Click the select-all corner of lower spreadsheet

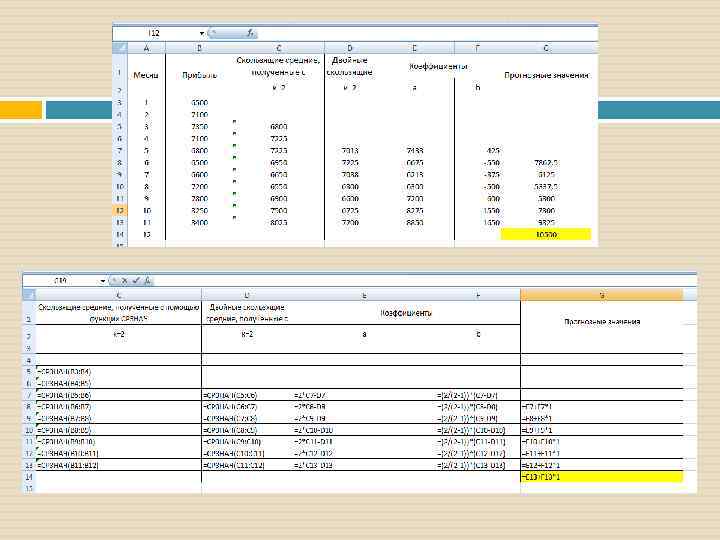coord(29,294)
